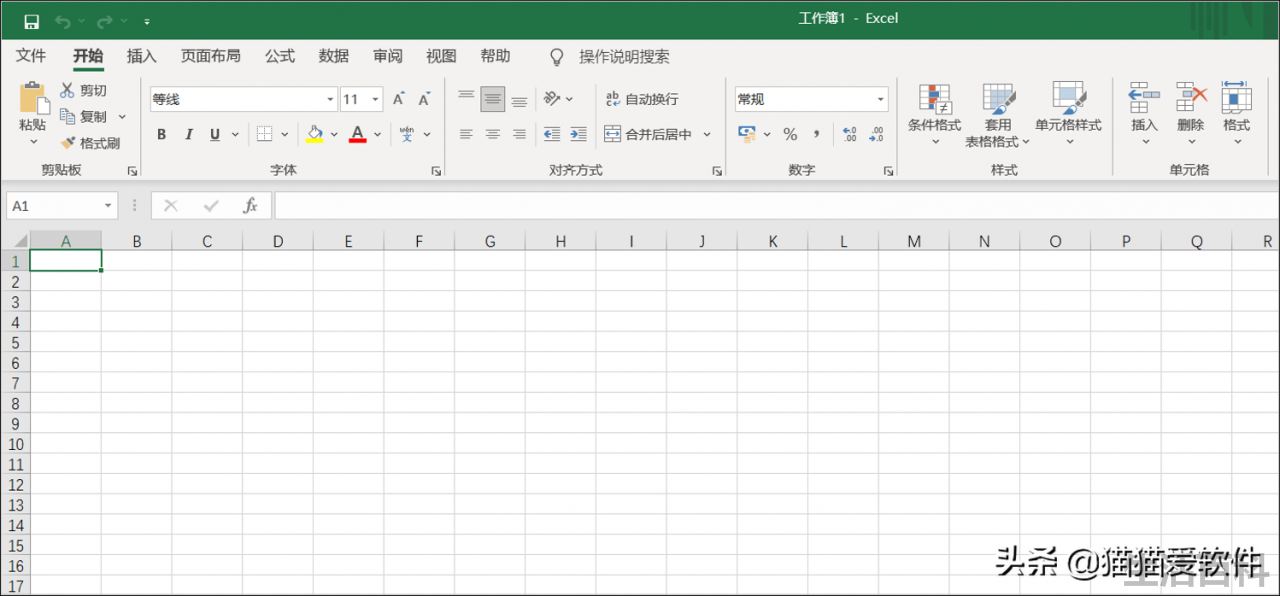Click the decrease decimal icon
Image resolution: width=1280 pixels, height=596 pixels.
click(x=876, y=134)
